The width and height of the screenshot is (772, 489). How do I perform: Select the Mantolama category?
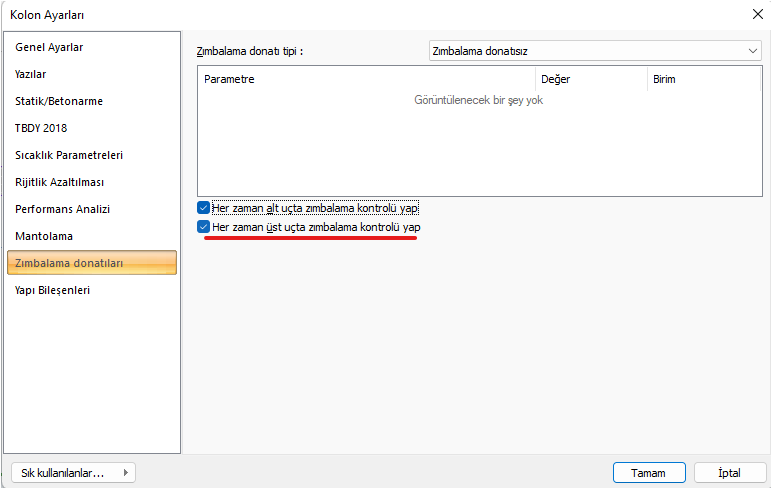tap(44, 236)
